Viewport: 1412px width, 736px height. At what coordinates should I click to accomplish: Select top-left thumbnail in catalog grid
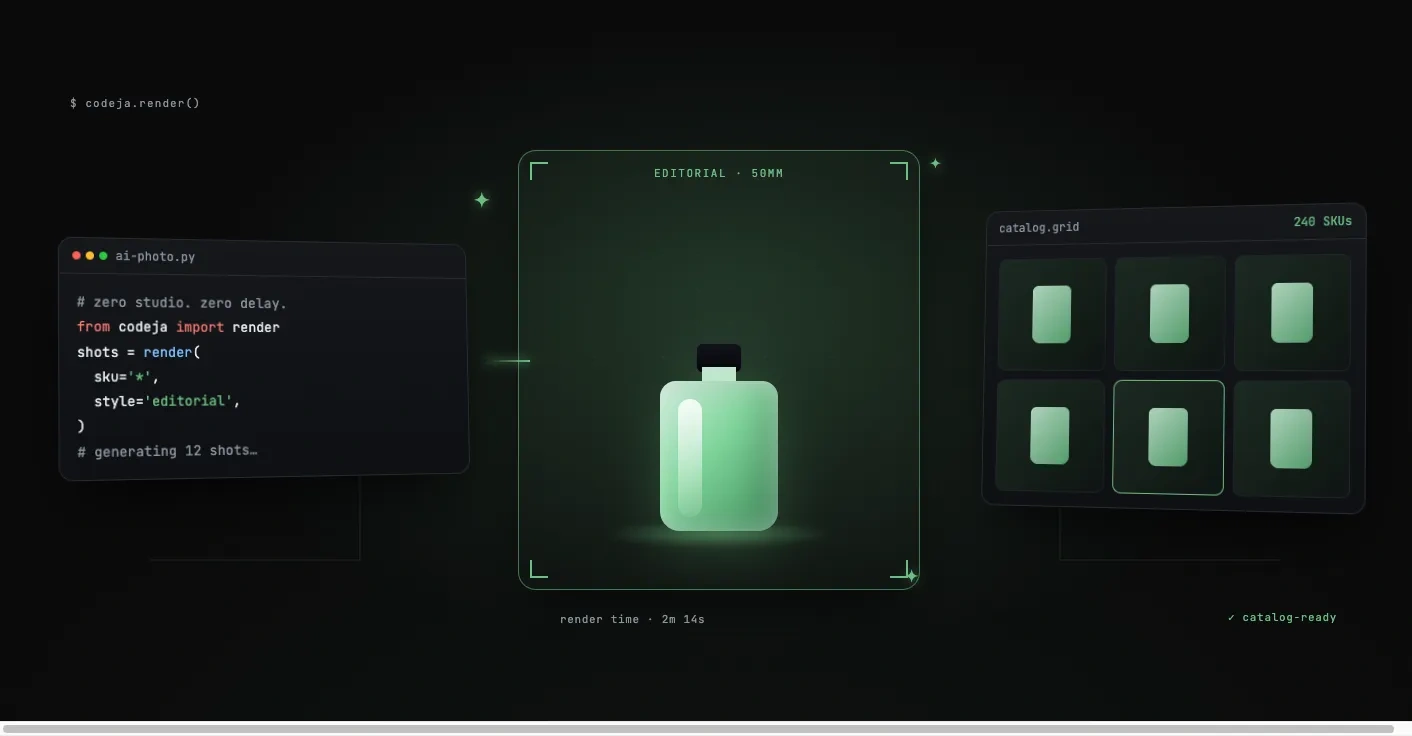1052,314
